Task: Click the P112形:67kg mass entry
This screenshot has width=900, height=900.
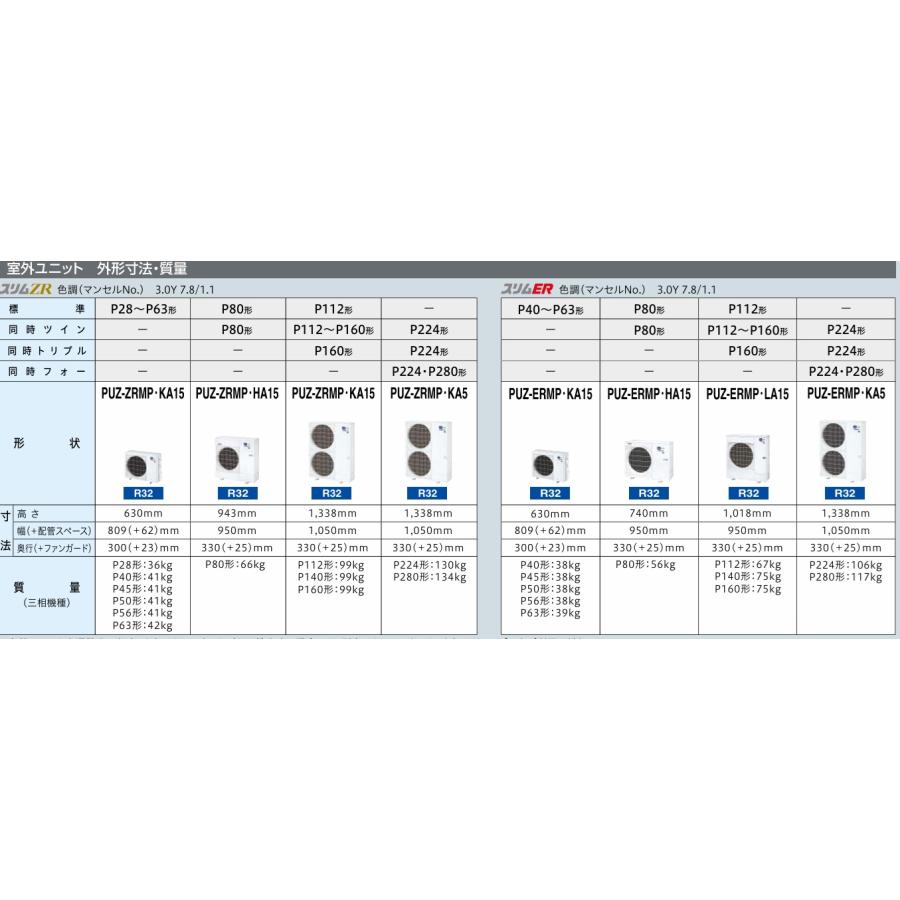Action: (747, 564)
